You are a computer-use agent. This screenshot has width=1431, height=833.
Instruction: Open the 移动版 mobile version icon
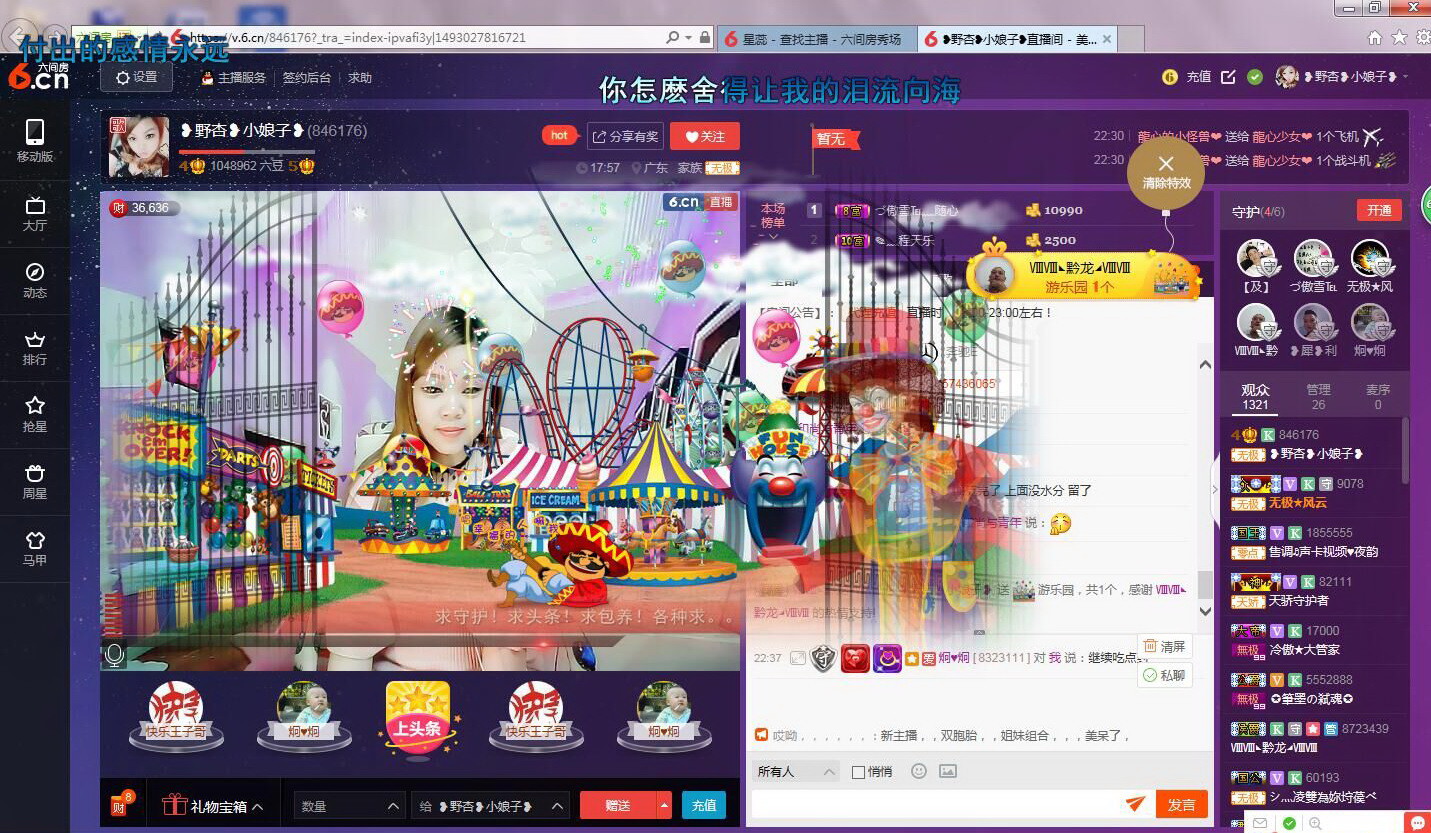pyautogui.click(x=35, y=140)
